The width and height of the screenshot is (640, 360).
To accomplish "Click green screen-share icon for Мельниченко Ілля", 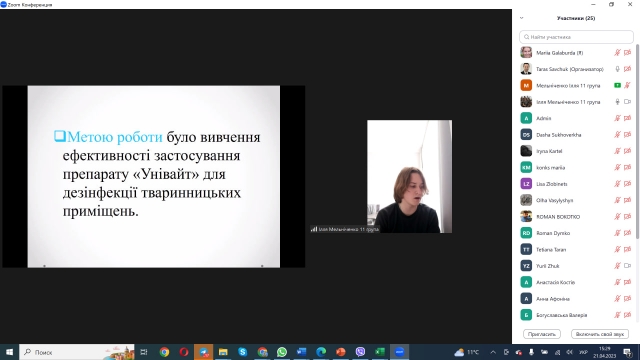I will pyautogui.click(x=617, y=85).
